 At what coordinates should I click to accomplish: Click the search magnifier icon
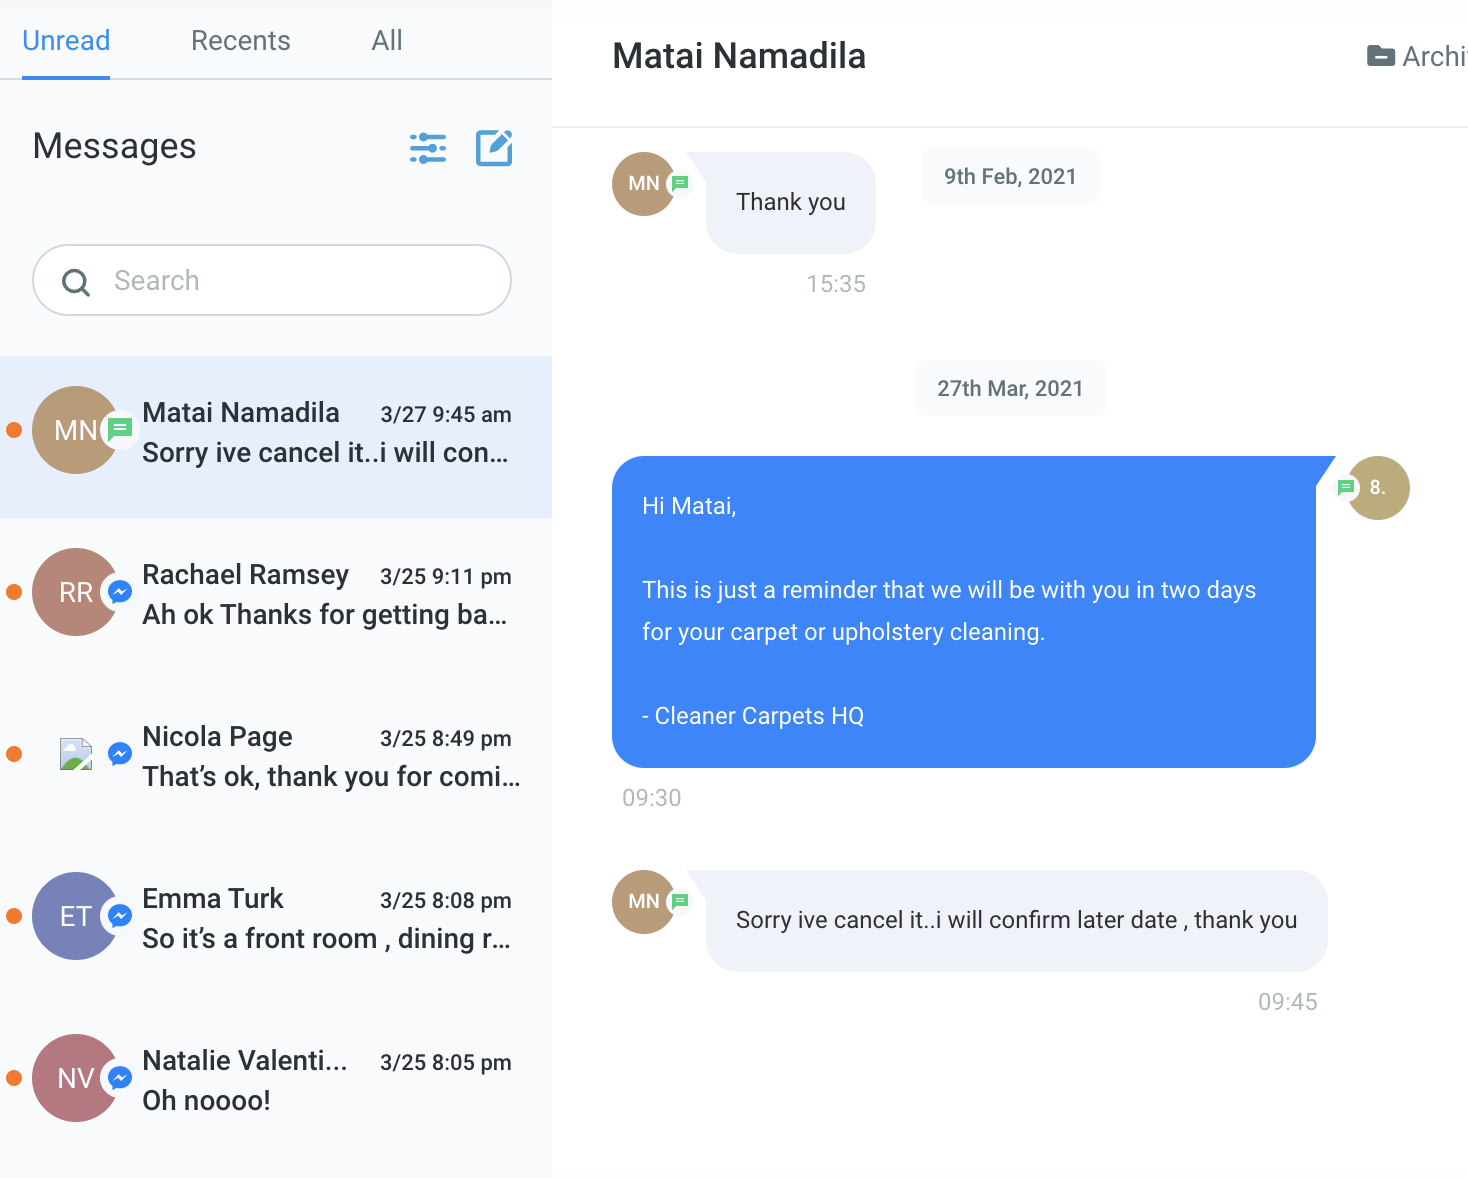coord(76,282)
